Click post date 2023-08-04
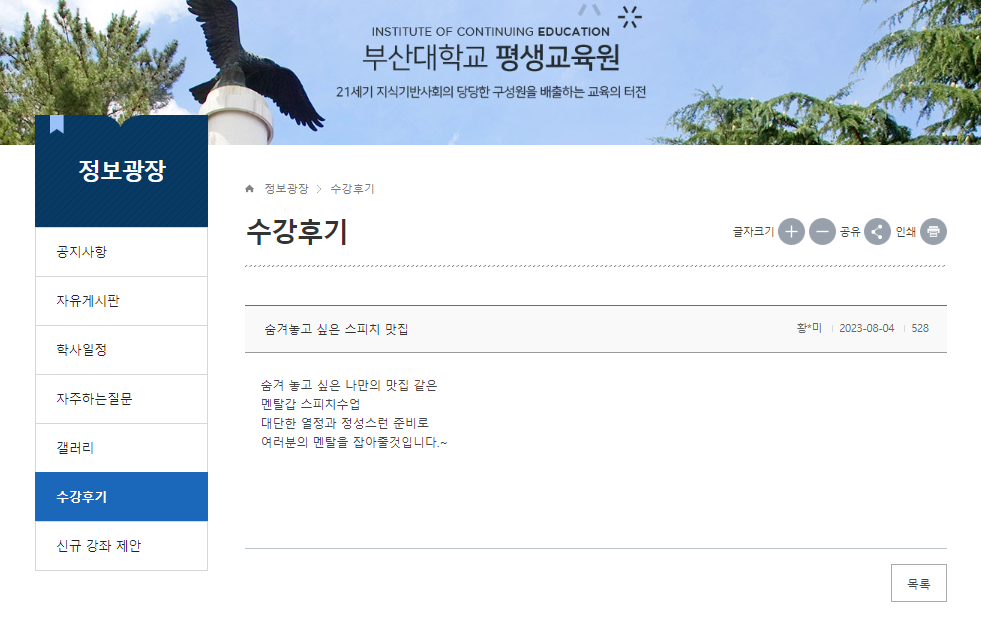The width and height of the screenshot is (981, 622). coord(867,328)
